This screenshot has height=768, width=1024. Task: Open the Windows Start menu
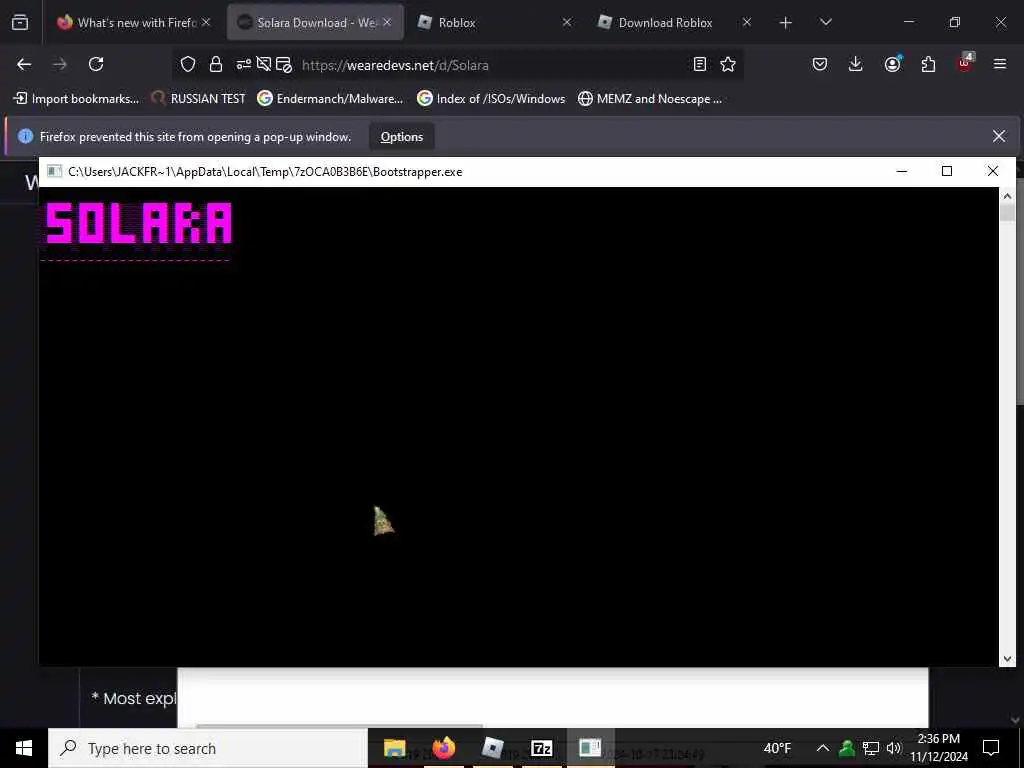coord(24,748)
